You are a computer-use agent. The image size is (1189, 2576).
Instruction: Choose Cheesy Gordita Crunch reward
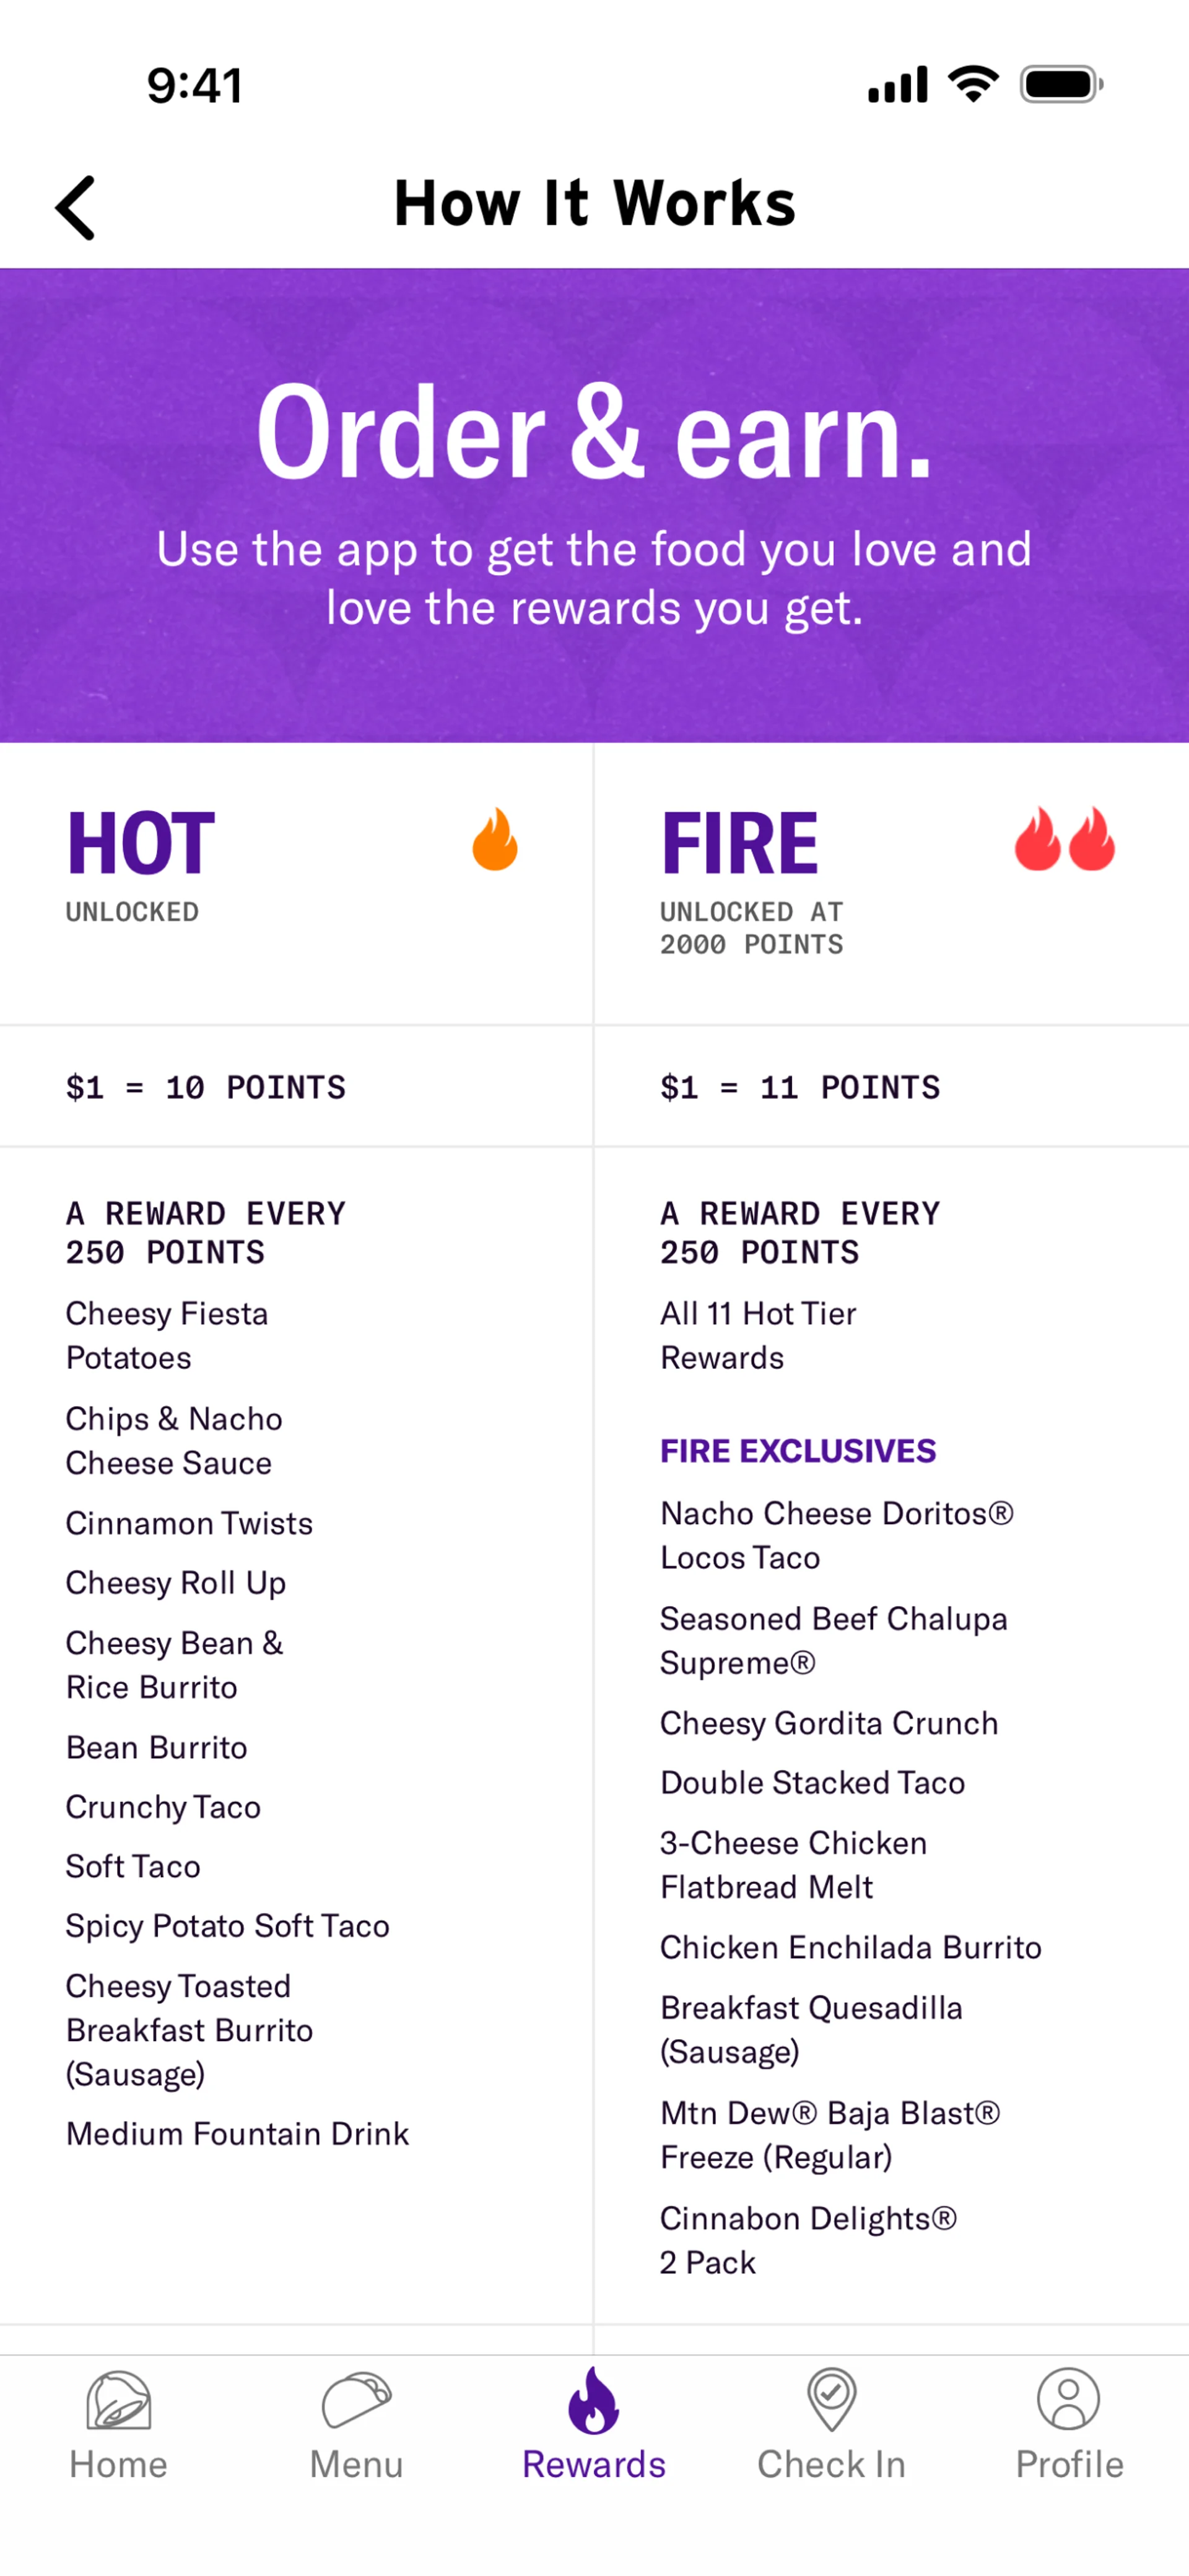click(x=828, y=1723)
